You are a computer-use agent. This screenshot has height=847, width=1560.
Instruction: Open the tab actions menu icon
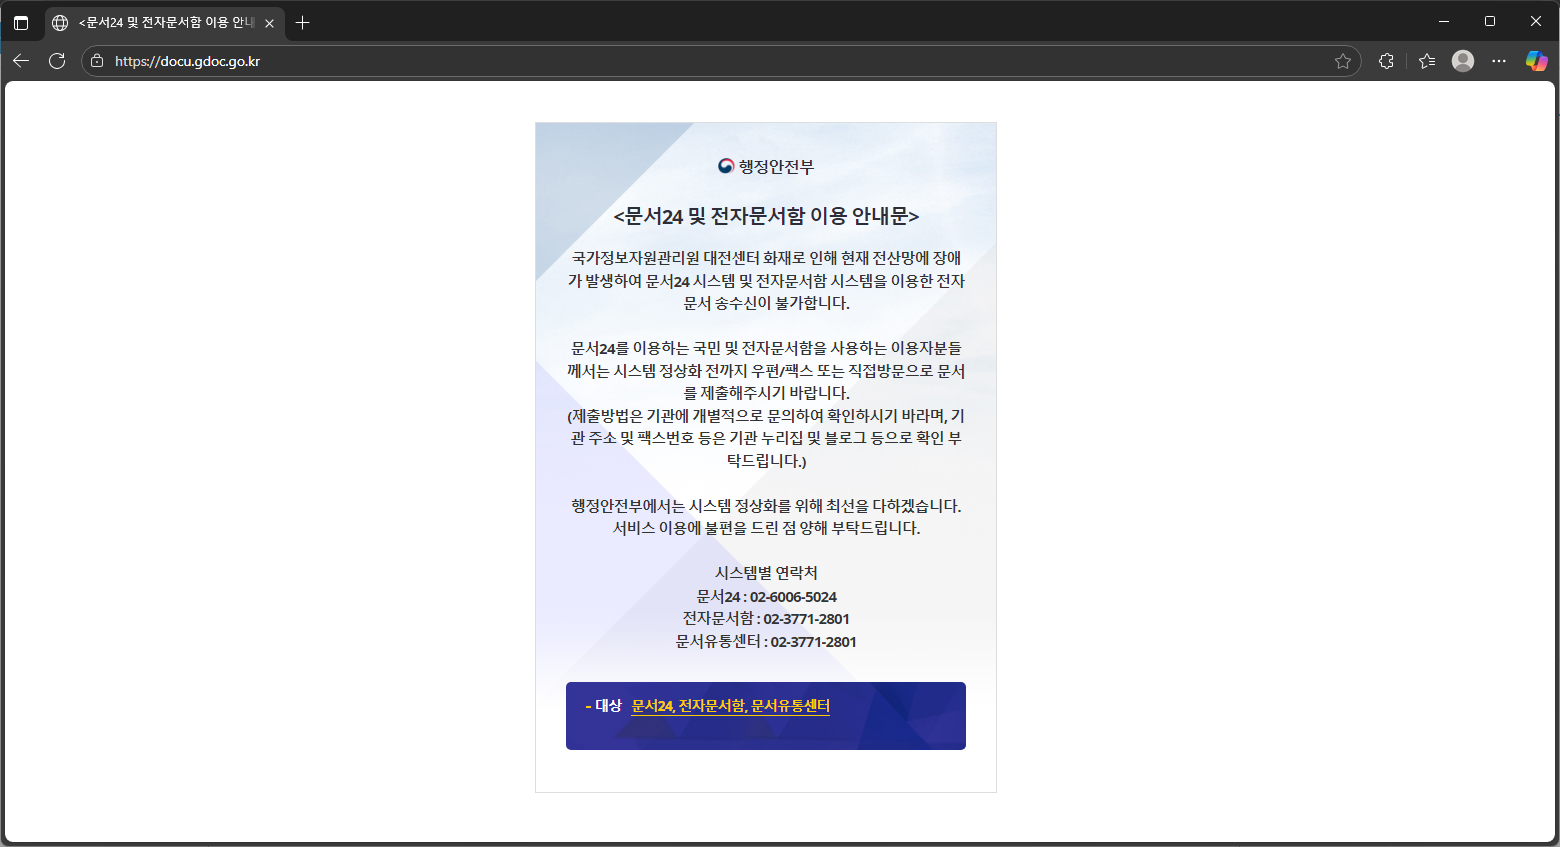(21, 23)
